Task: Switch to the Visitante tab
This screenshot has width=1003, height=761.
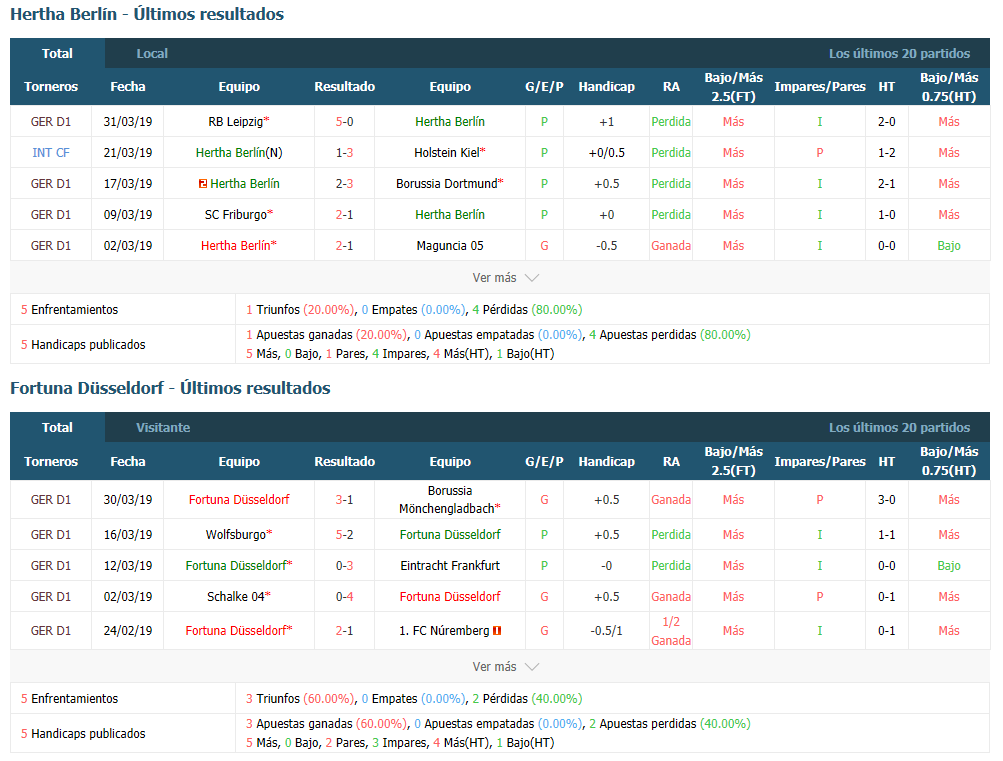Action: (x=162, y=428)
